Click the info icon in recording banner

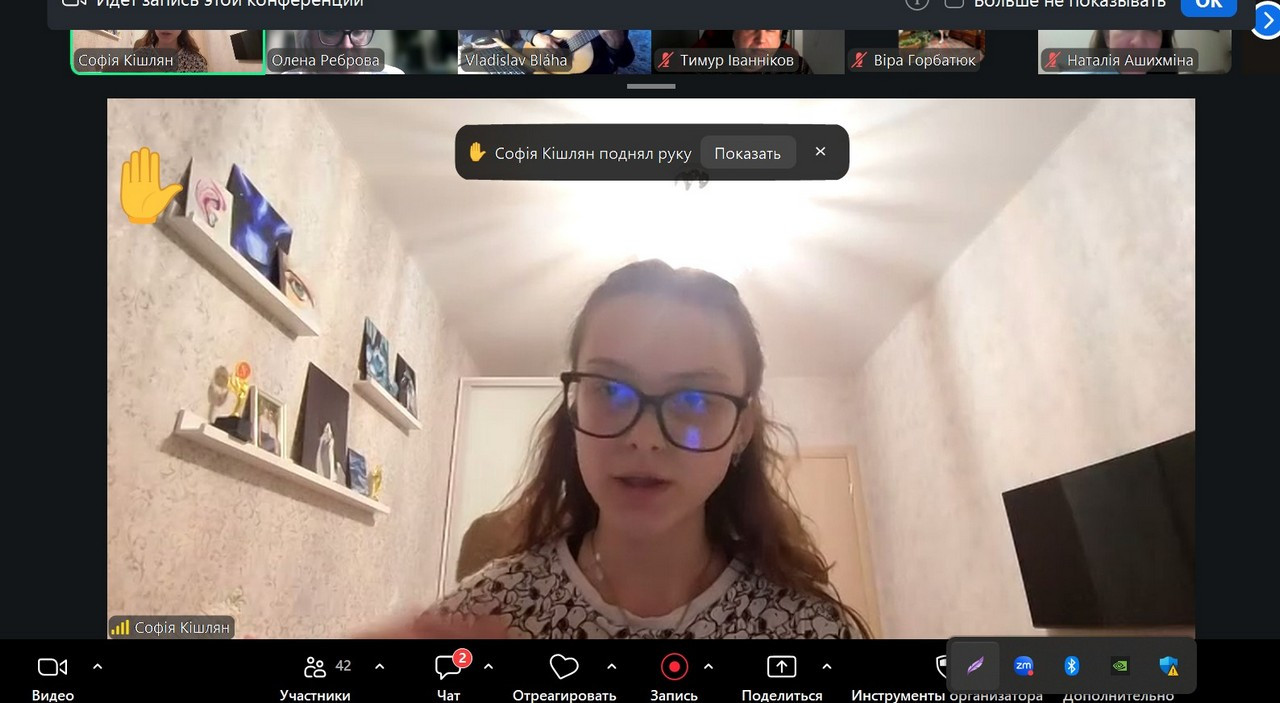point(917,3)
